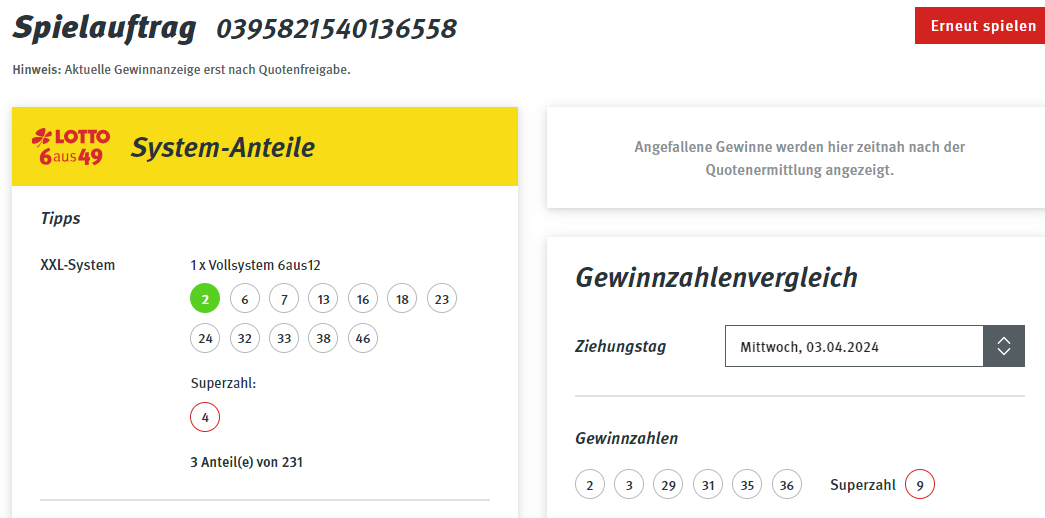Click the drawn Superzahl 9 circle

(x=920, y=485)
